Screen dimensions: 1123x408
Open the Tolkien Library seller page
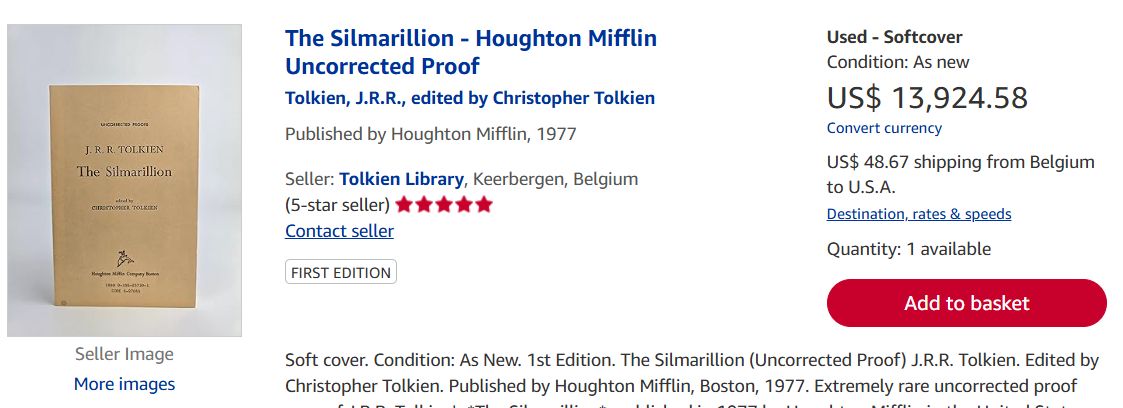[x=401, y=180]
